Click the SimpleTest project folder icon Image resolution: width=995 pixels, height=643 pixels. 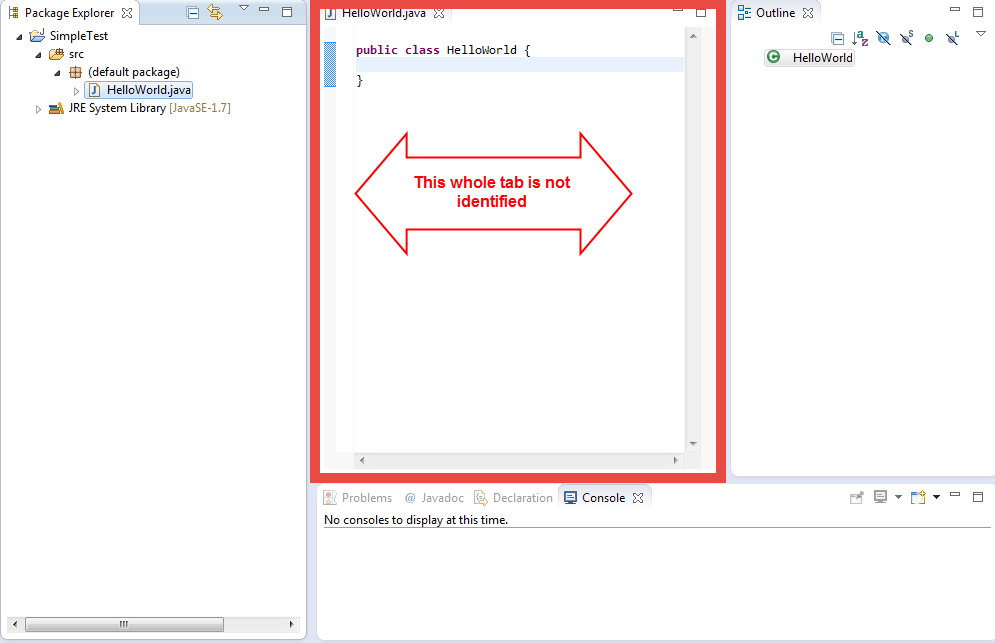coord(37,36)
